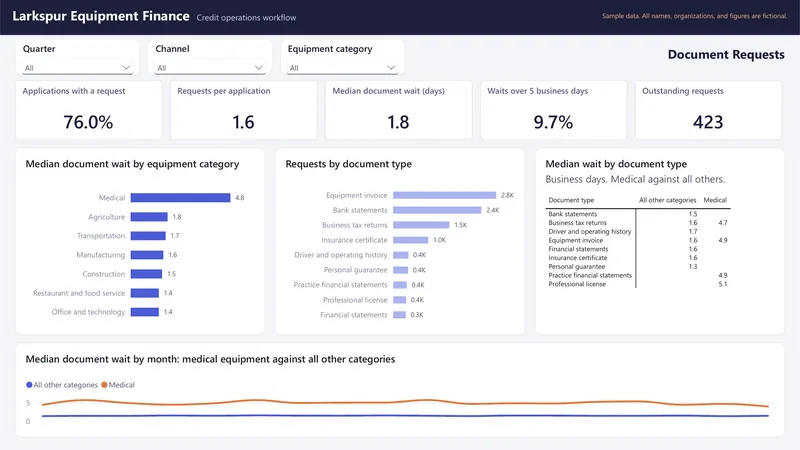Select the Agriculture bar
This screenshot has width=800, height=450.
(x=149, y=217)
